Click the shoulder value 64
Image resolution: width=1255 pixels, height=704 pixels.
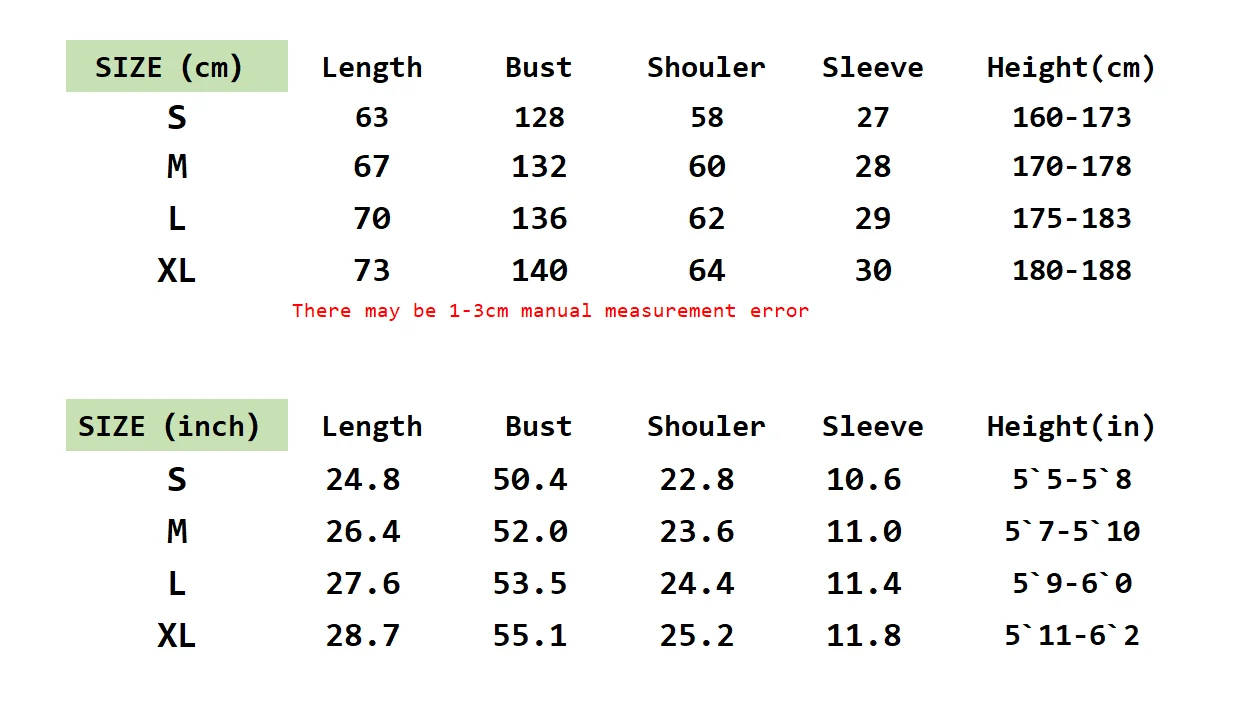click(x=706, y=270)
